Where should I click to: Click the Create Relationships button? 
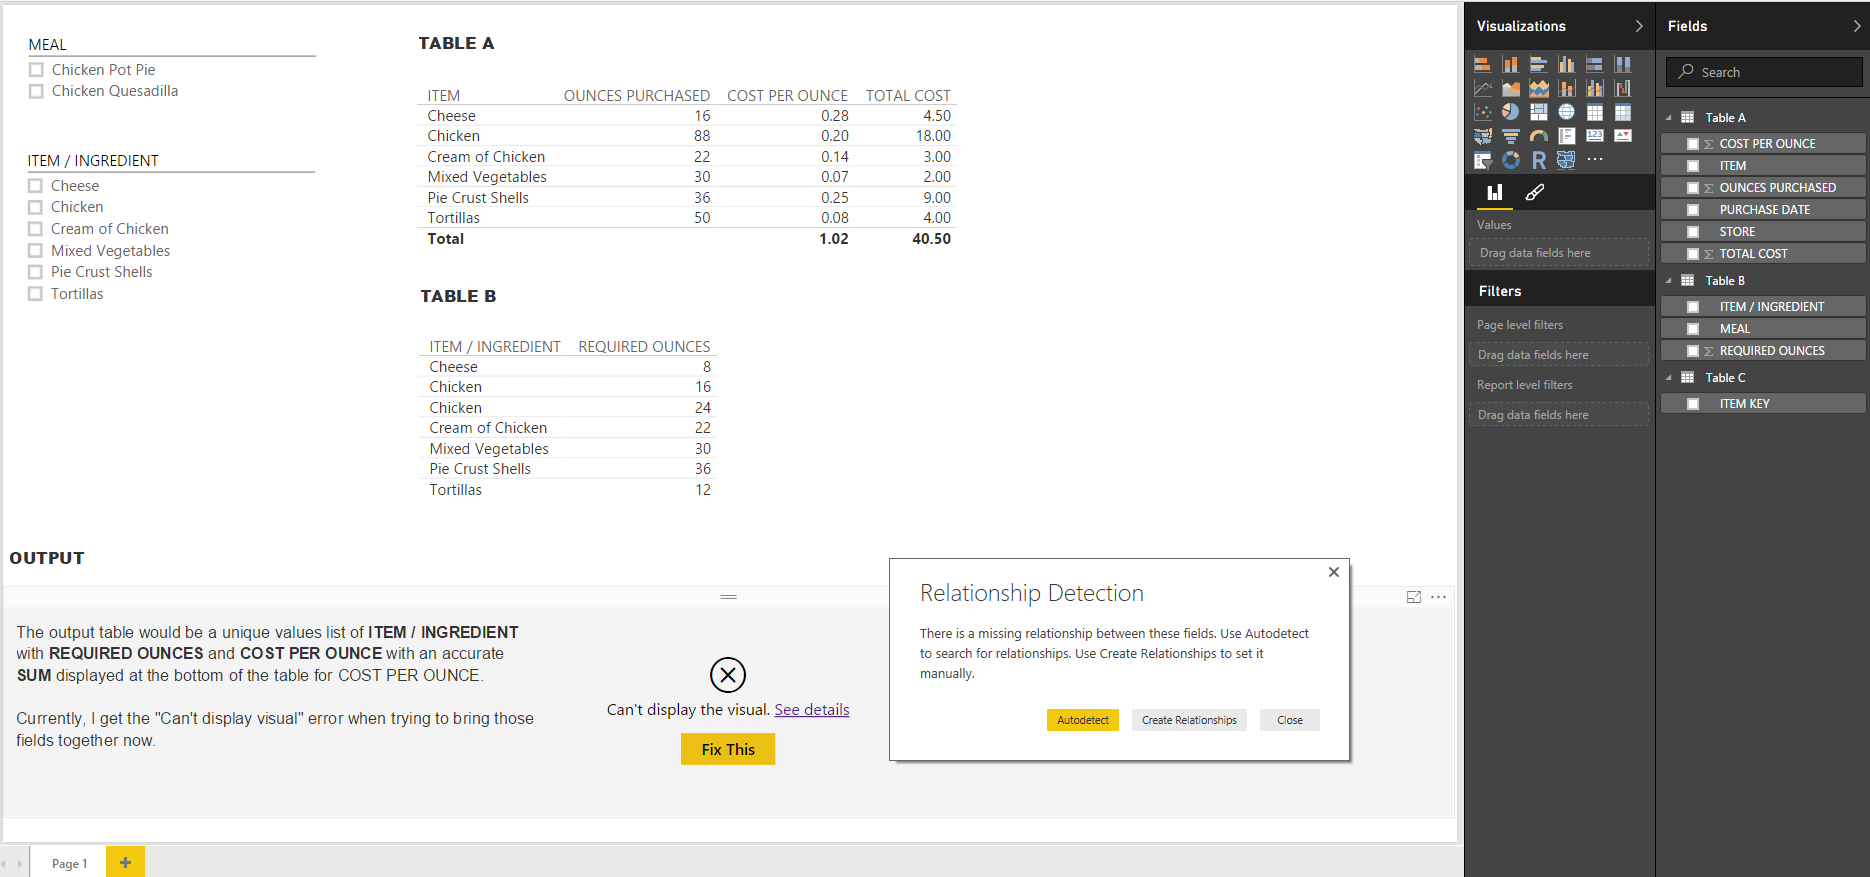tap(1189, 720)
